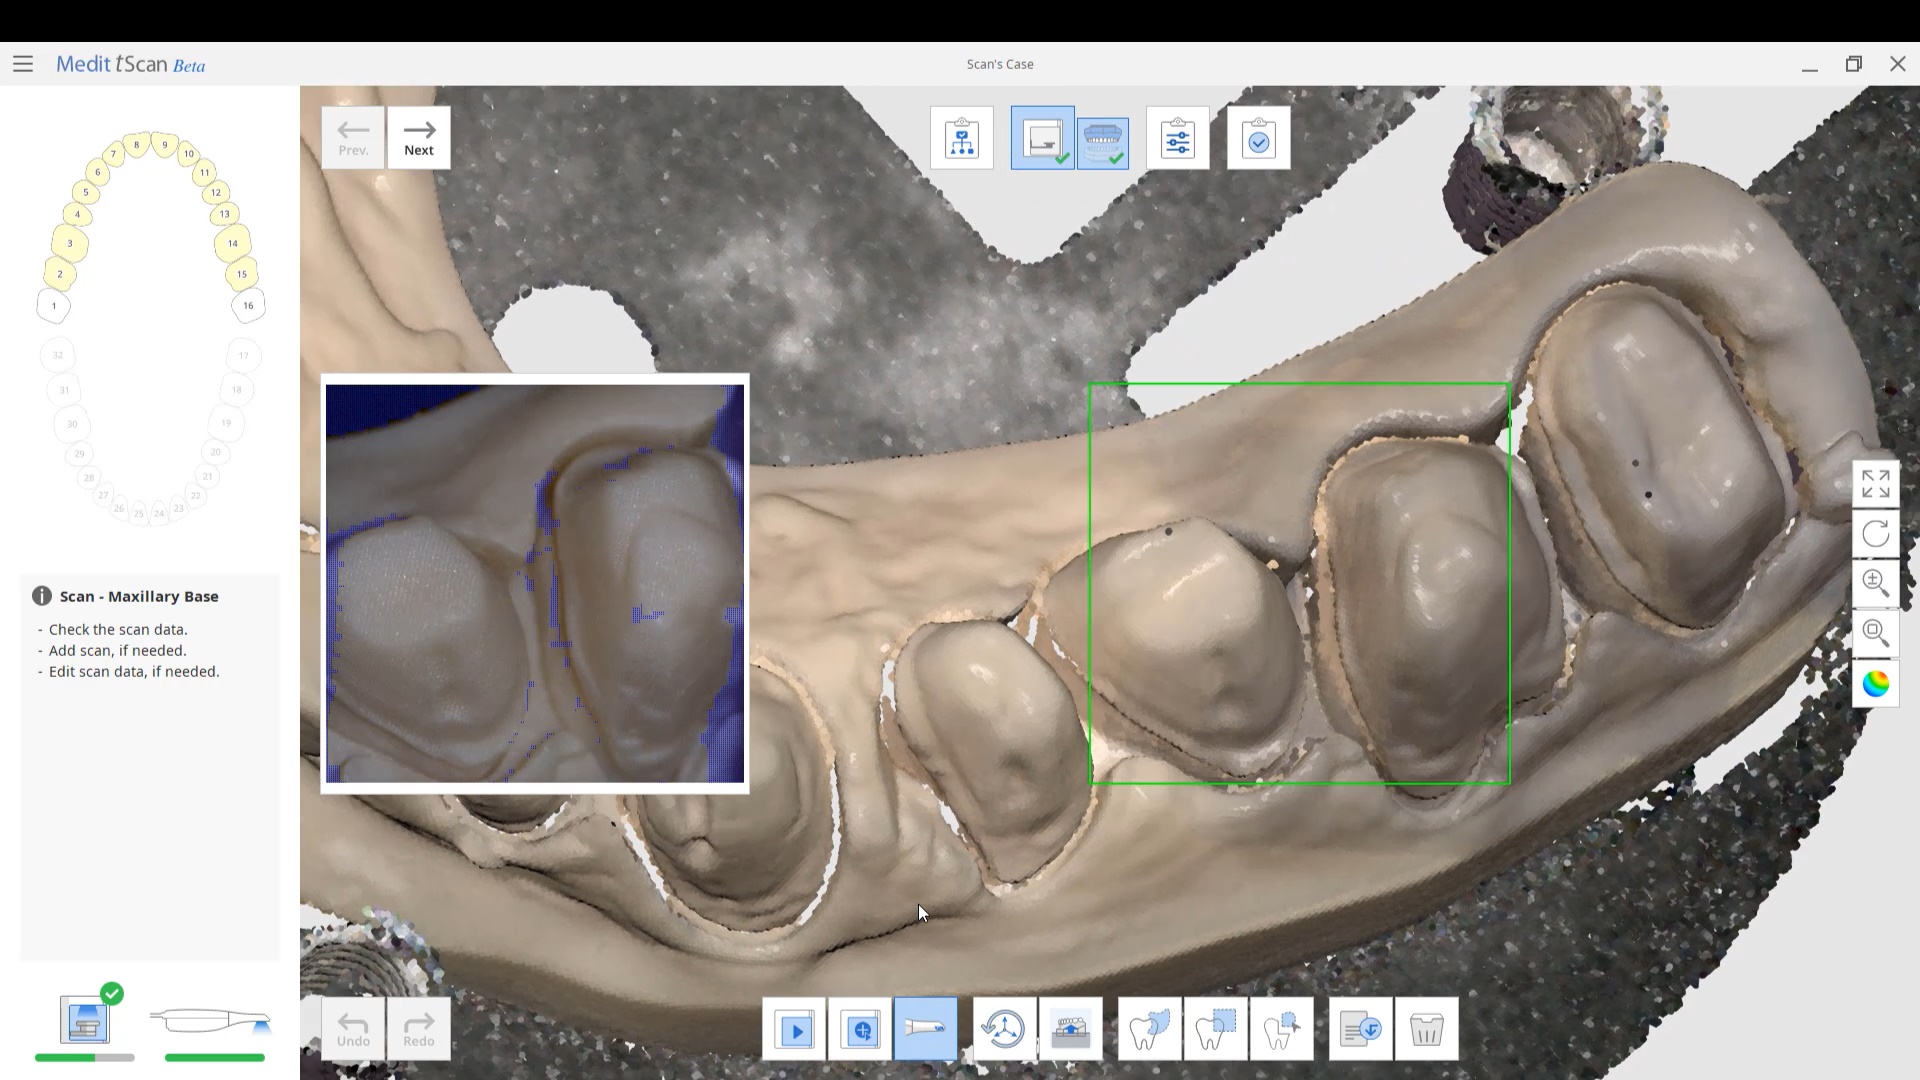The width and height of the screenshot is (1920, 1080).
Task: Select tooth 15 on the dental chart
Action: click(x=242, y=274)
